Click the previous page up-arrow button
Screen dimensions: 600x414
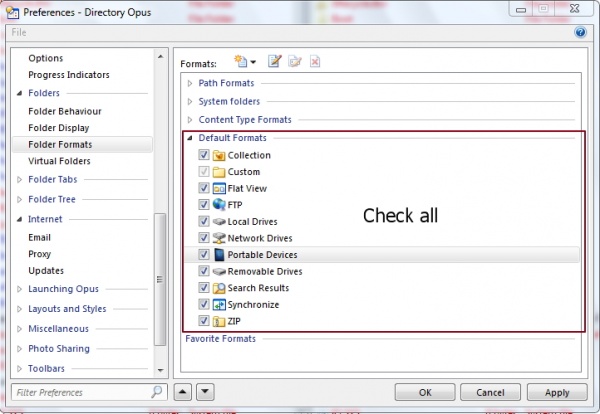tap(183, 392)
